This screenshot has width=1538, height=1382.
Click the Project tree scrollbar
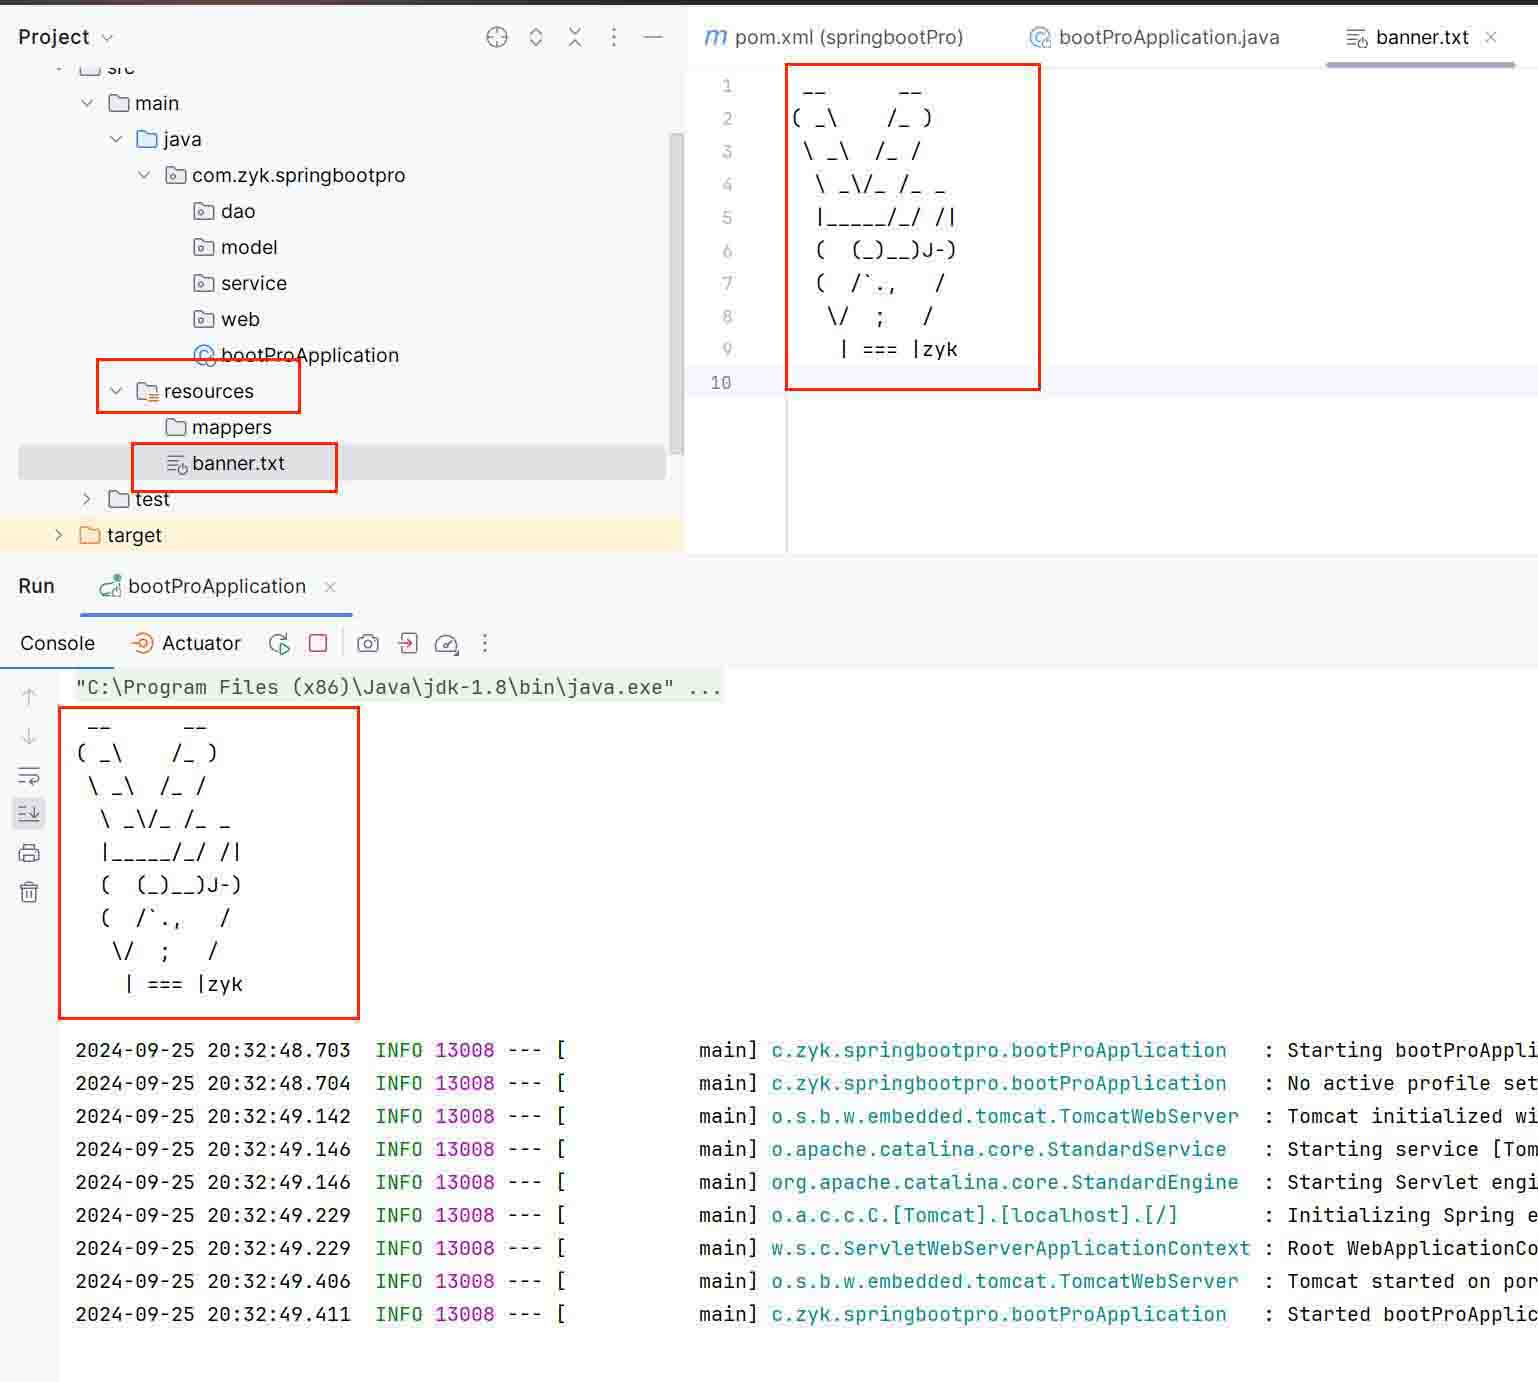[676, 293]
